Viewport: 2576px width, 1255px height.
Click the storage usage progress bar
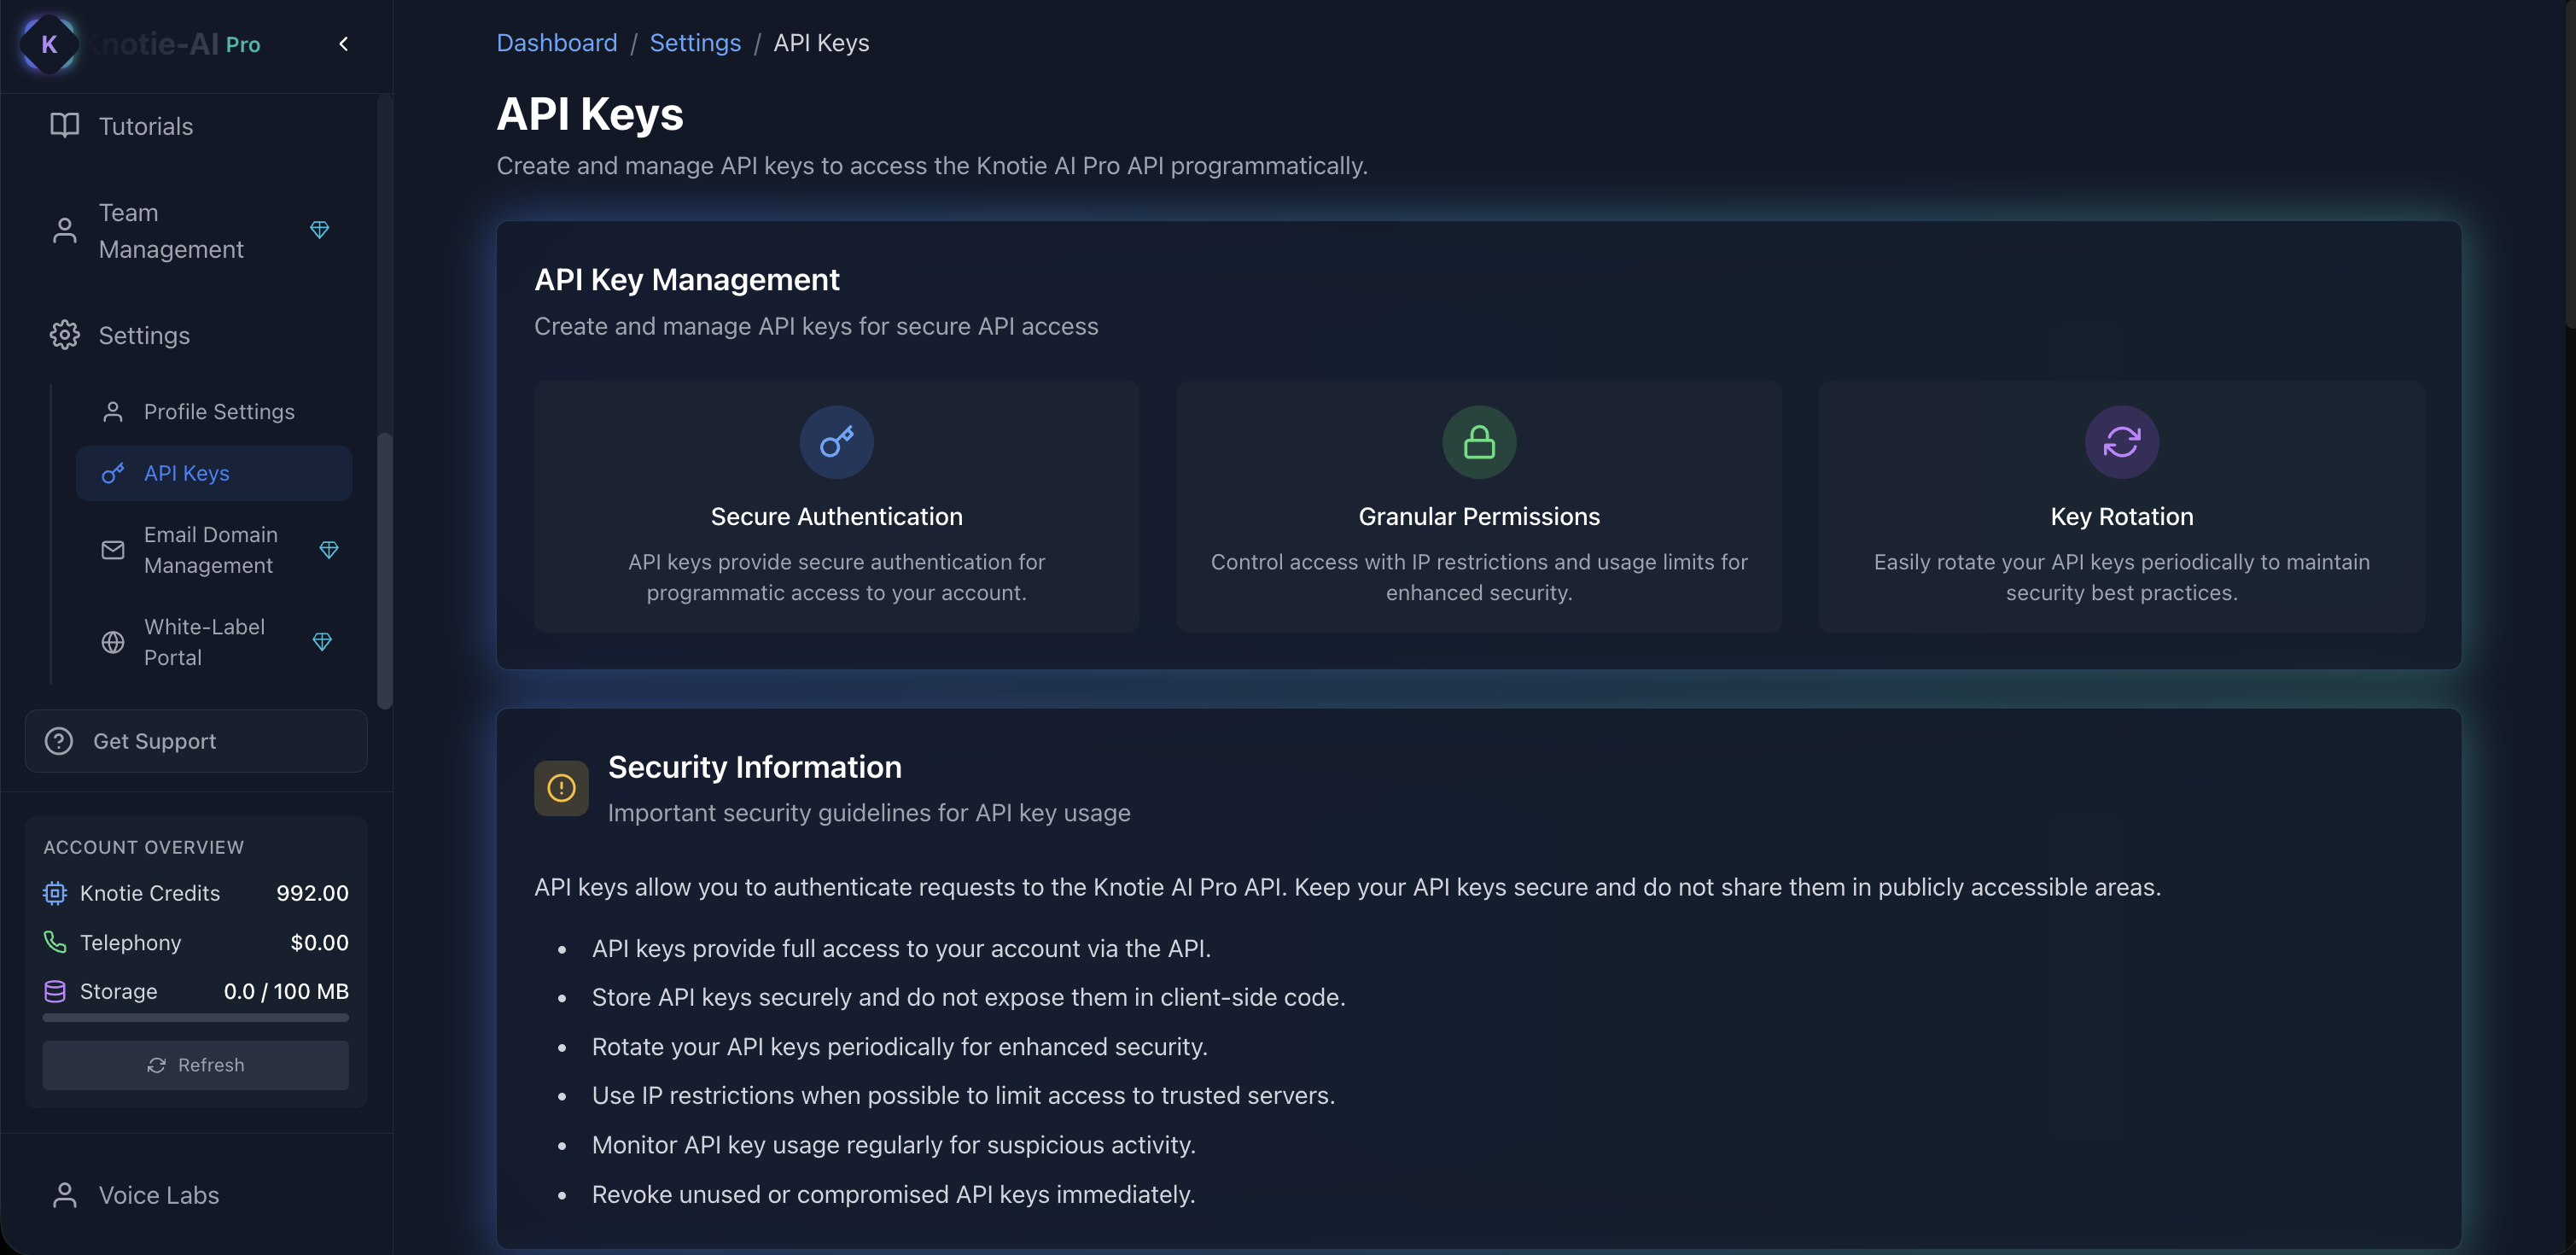[x=196, y=1018]
